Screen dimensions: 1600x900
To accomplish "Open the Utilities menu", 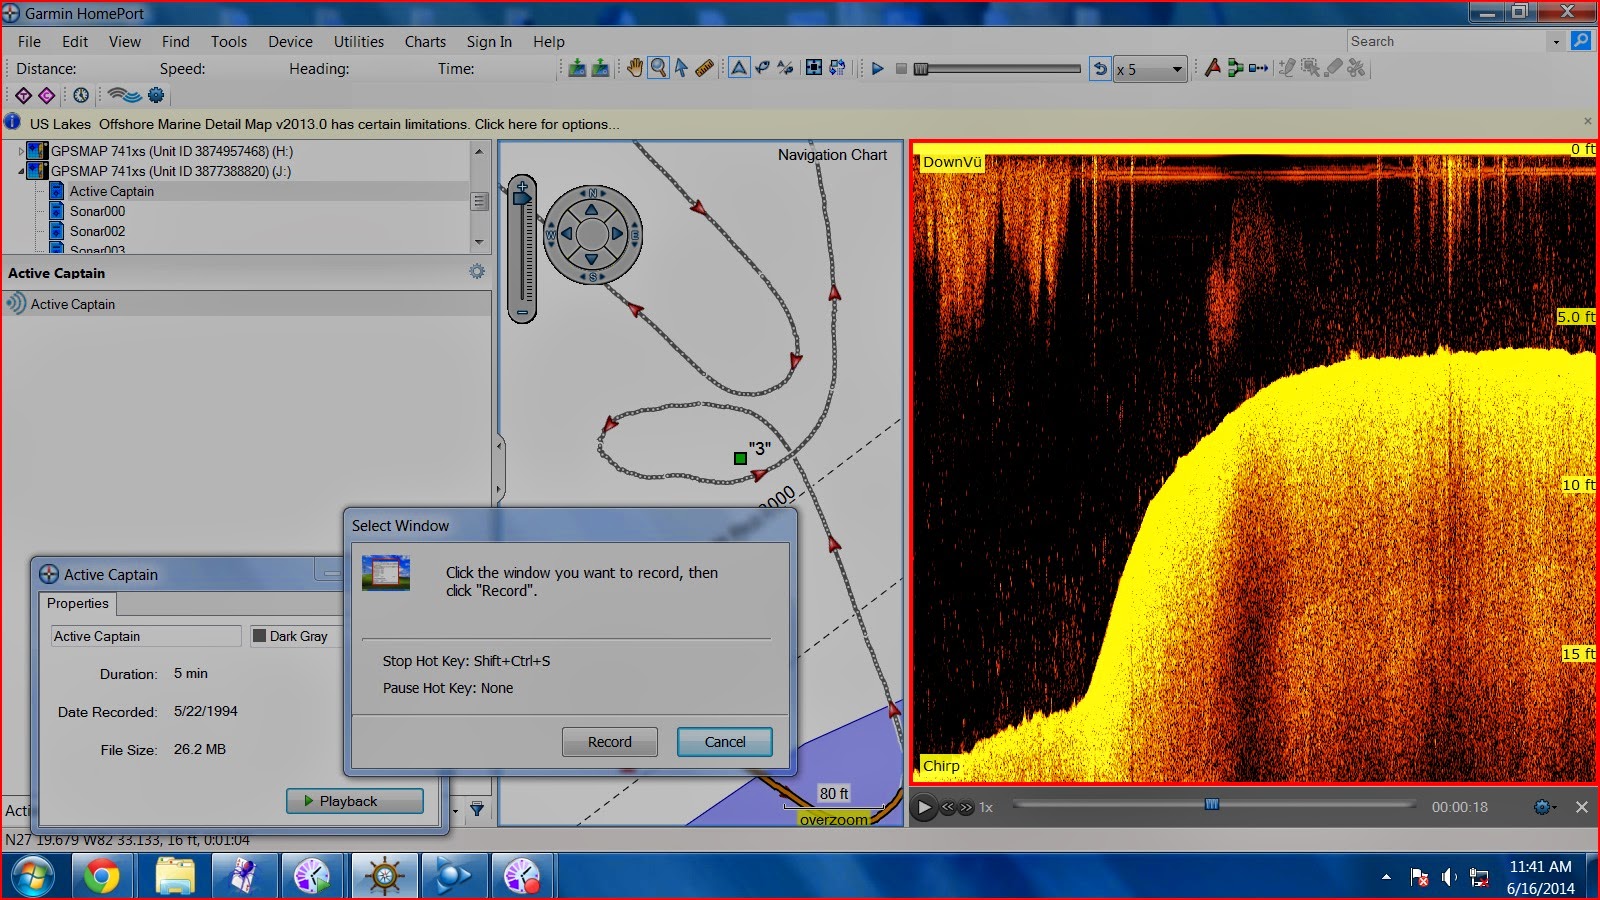I will [359, 41].
